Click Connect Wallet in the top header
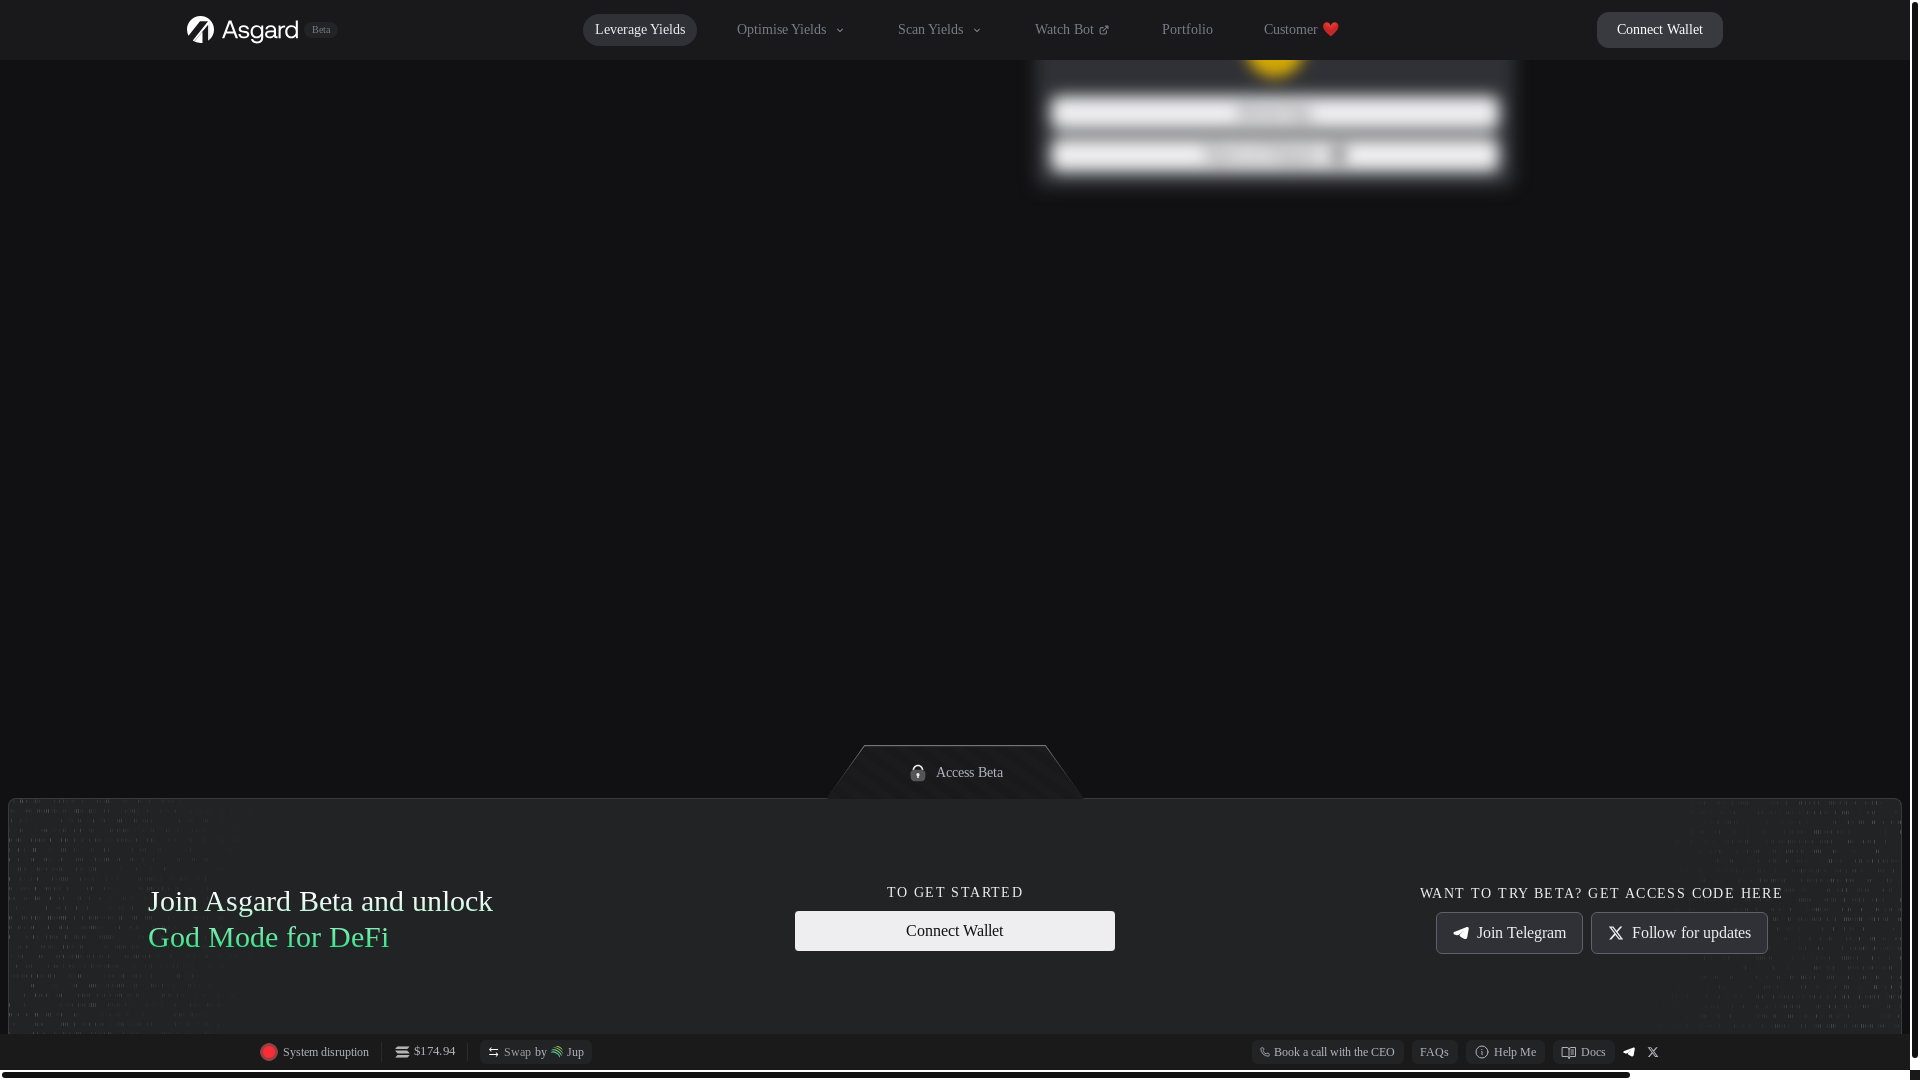Viewport: 1920px width, 1080px height. (x=1659, y=30)
